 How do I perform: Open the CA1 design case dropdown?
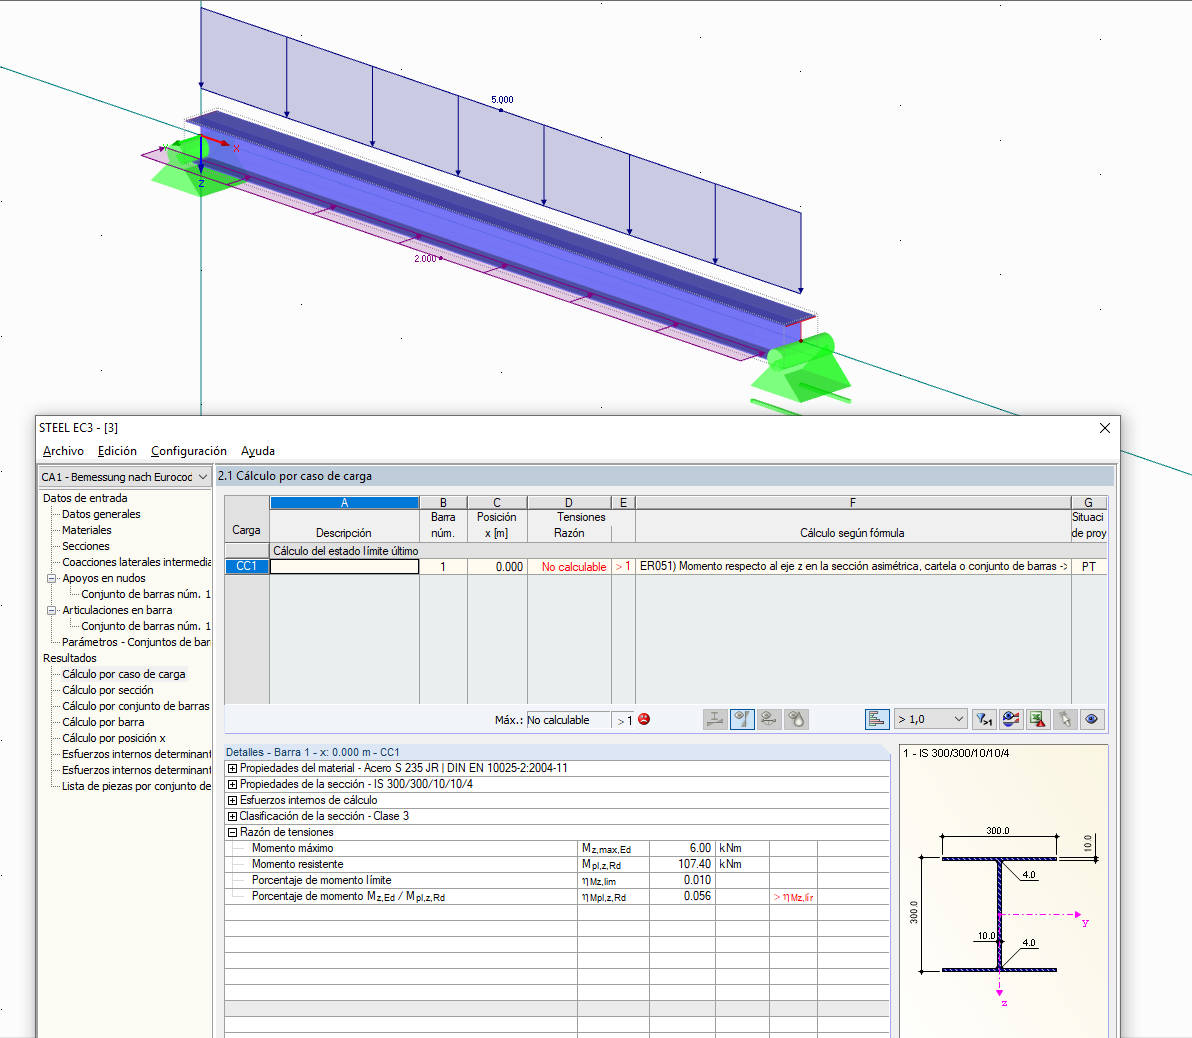click(x=125, y=477)
